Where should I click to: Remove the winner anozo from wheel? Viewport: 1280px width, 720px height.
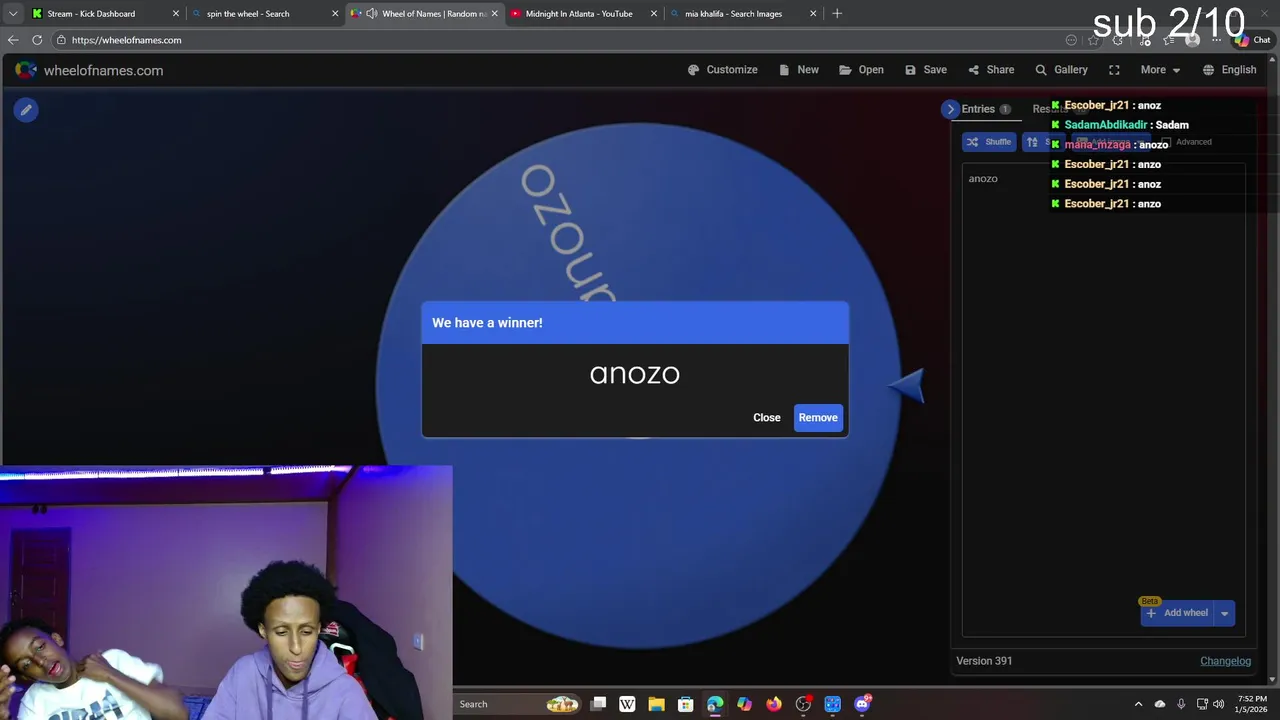(x=818, y=418)
